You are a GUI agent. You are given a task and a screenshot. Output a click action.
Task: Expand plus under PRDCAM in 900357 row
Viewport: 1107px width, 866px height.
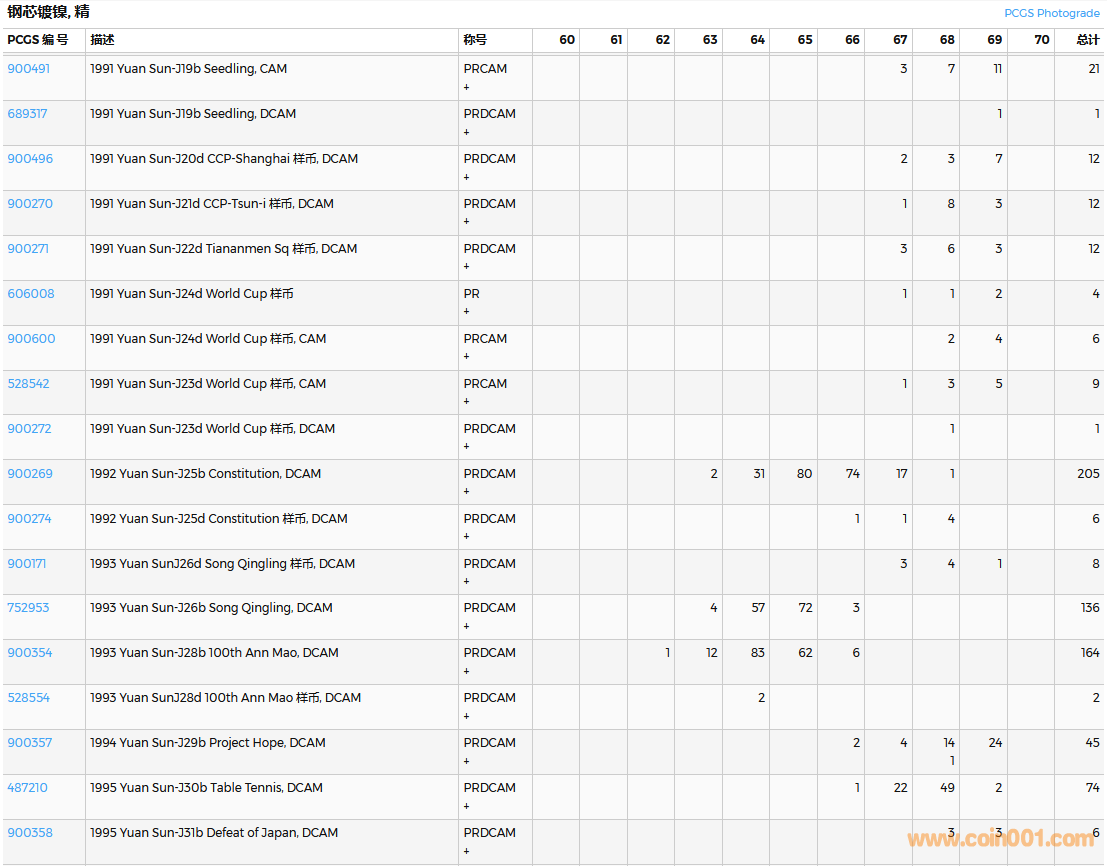[x=466, y=761]
